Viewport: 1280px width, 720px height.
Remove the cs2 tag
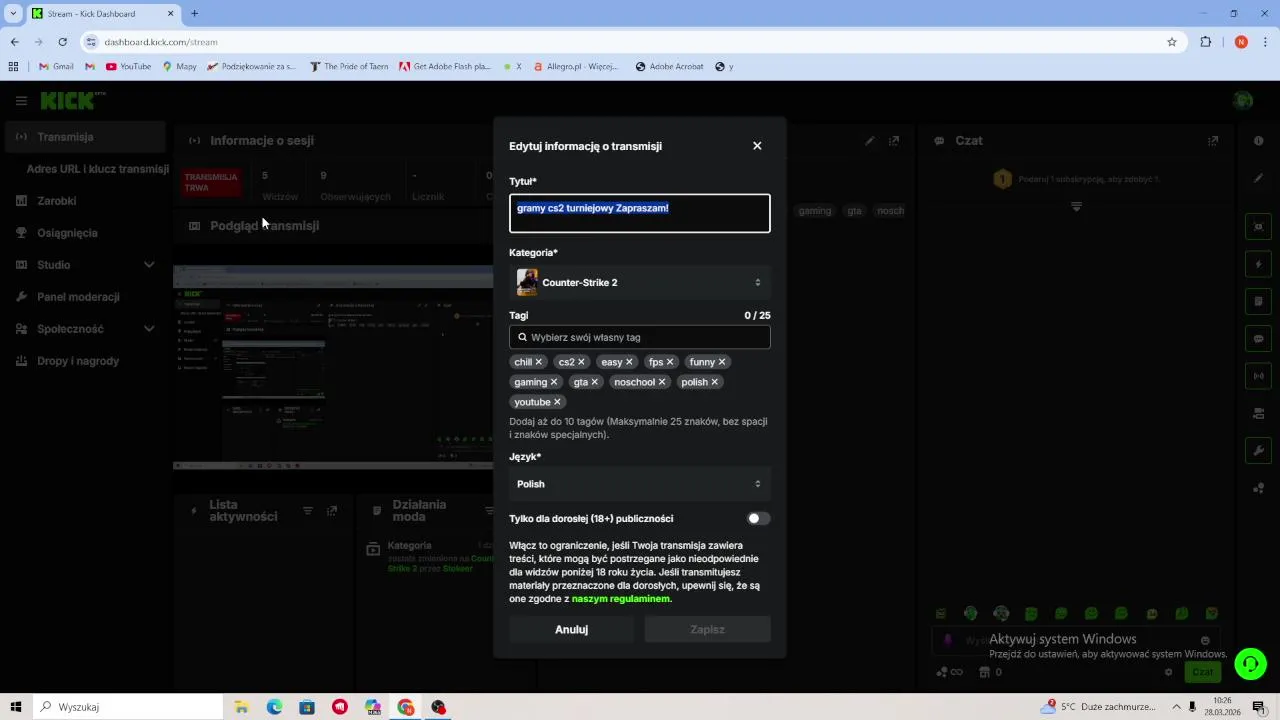point(581,362)
